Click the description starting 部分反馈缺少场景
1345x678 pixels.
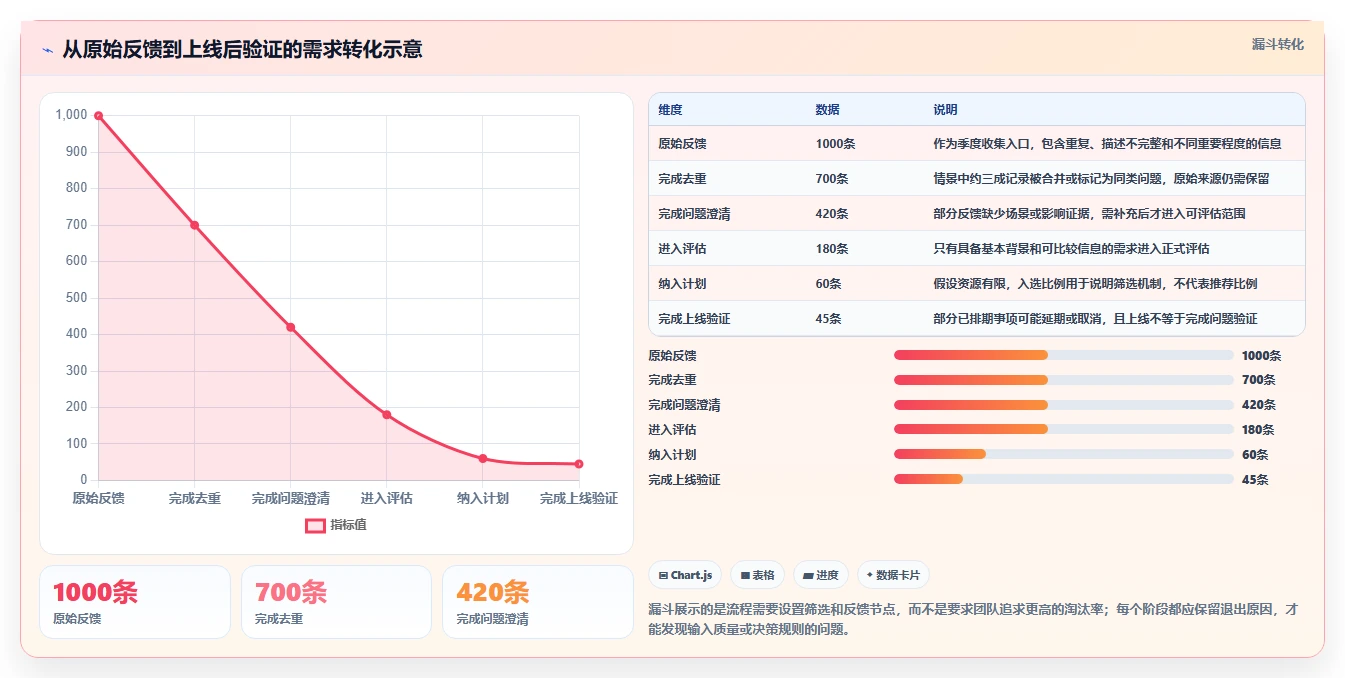click(1089, 214)
